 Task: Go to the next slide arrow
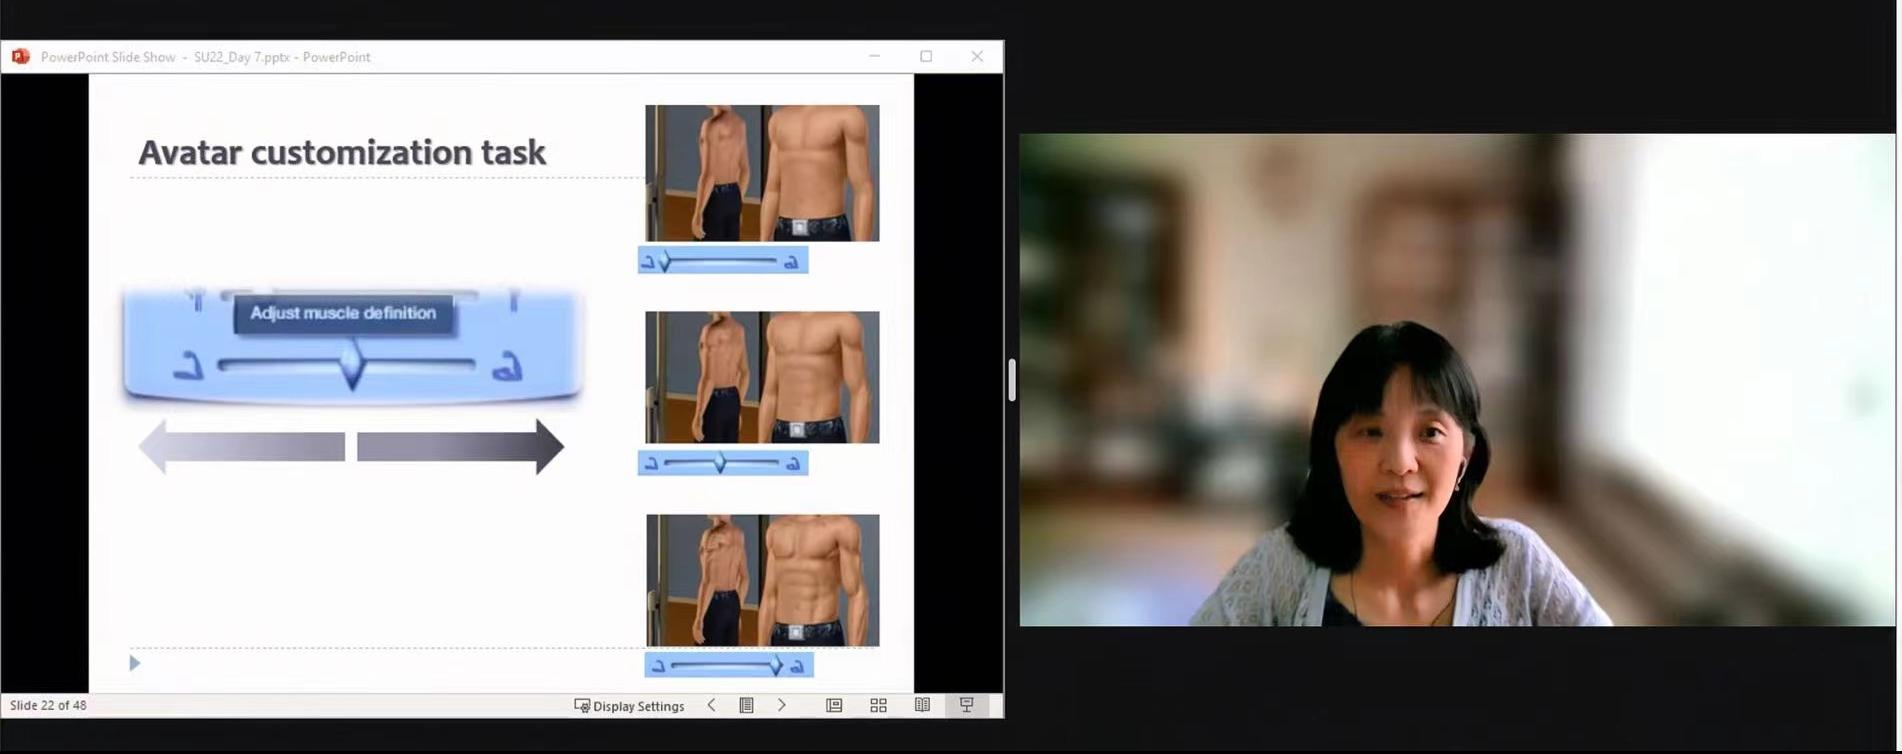coord(782,705)
